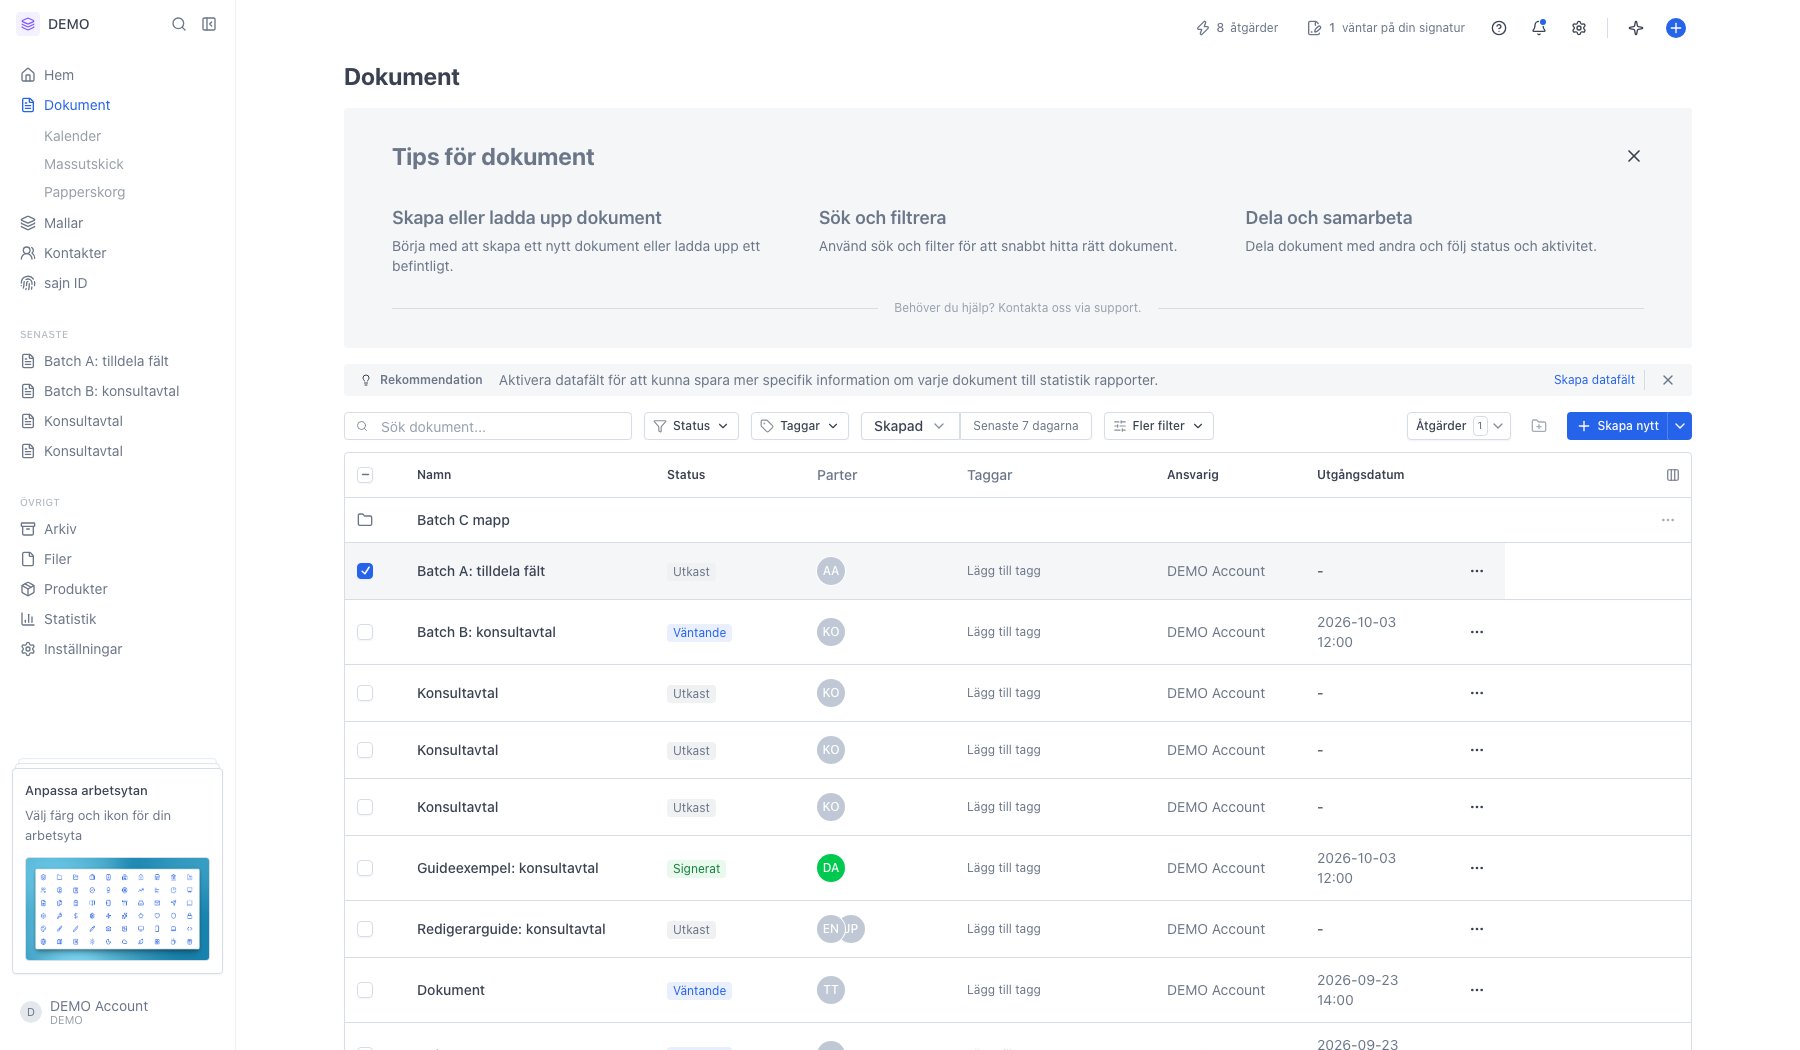Open the Status filter dropdown
This screenshot has width=1800, height=1050.
(x=691, y=426)
